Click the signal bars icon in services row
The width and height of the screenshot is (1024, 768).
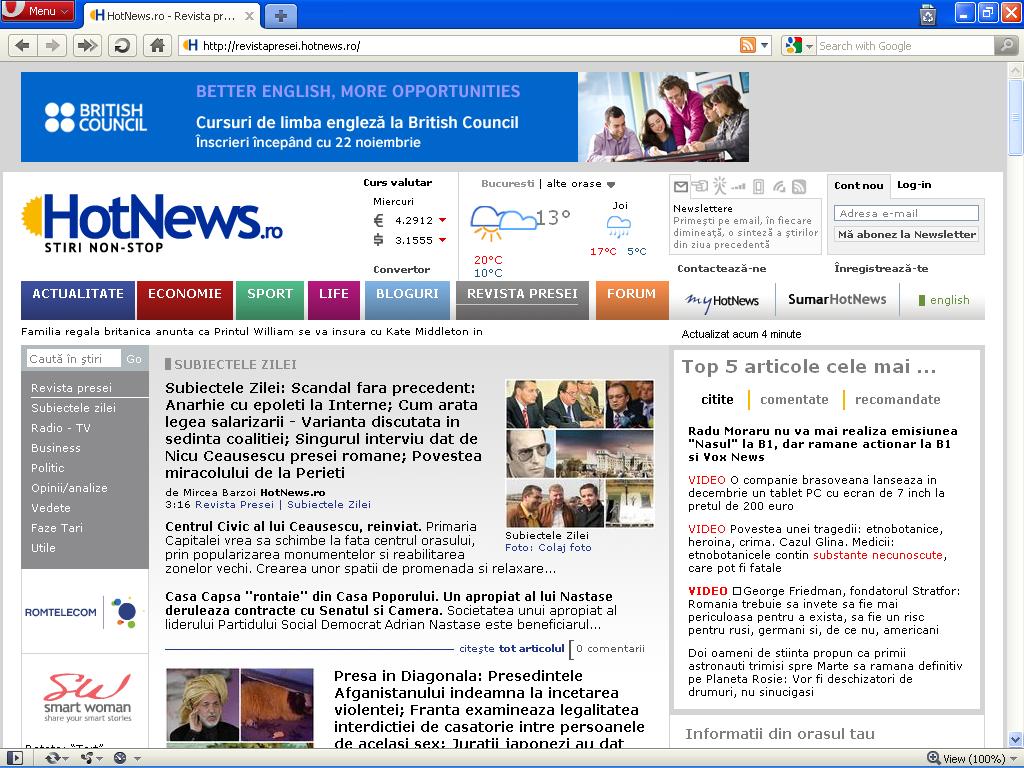(739, 187)
